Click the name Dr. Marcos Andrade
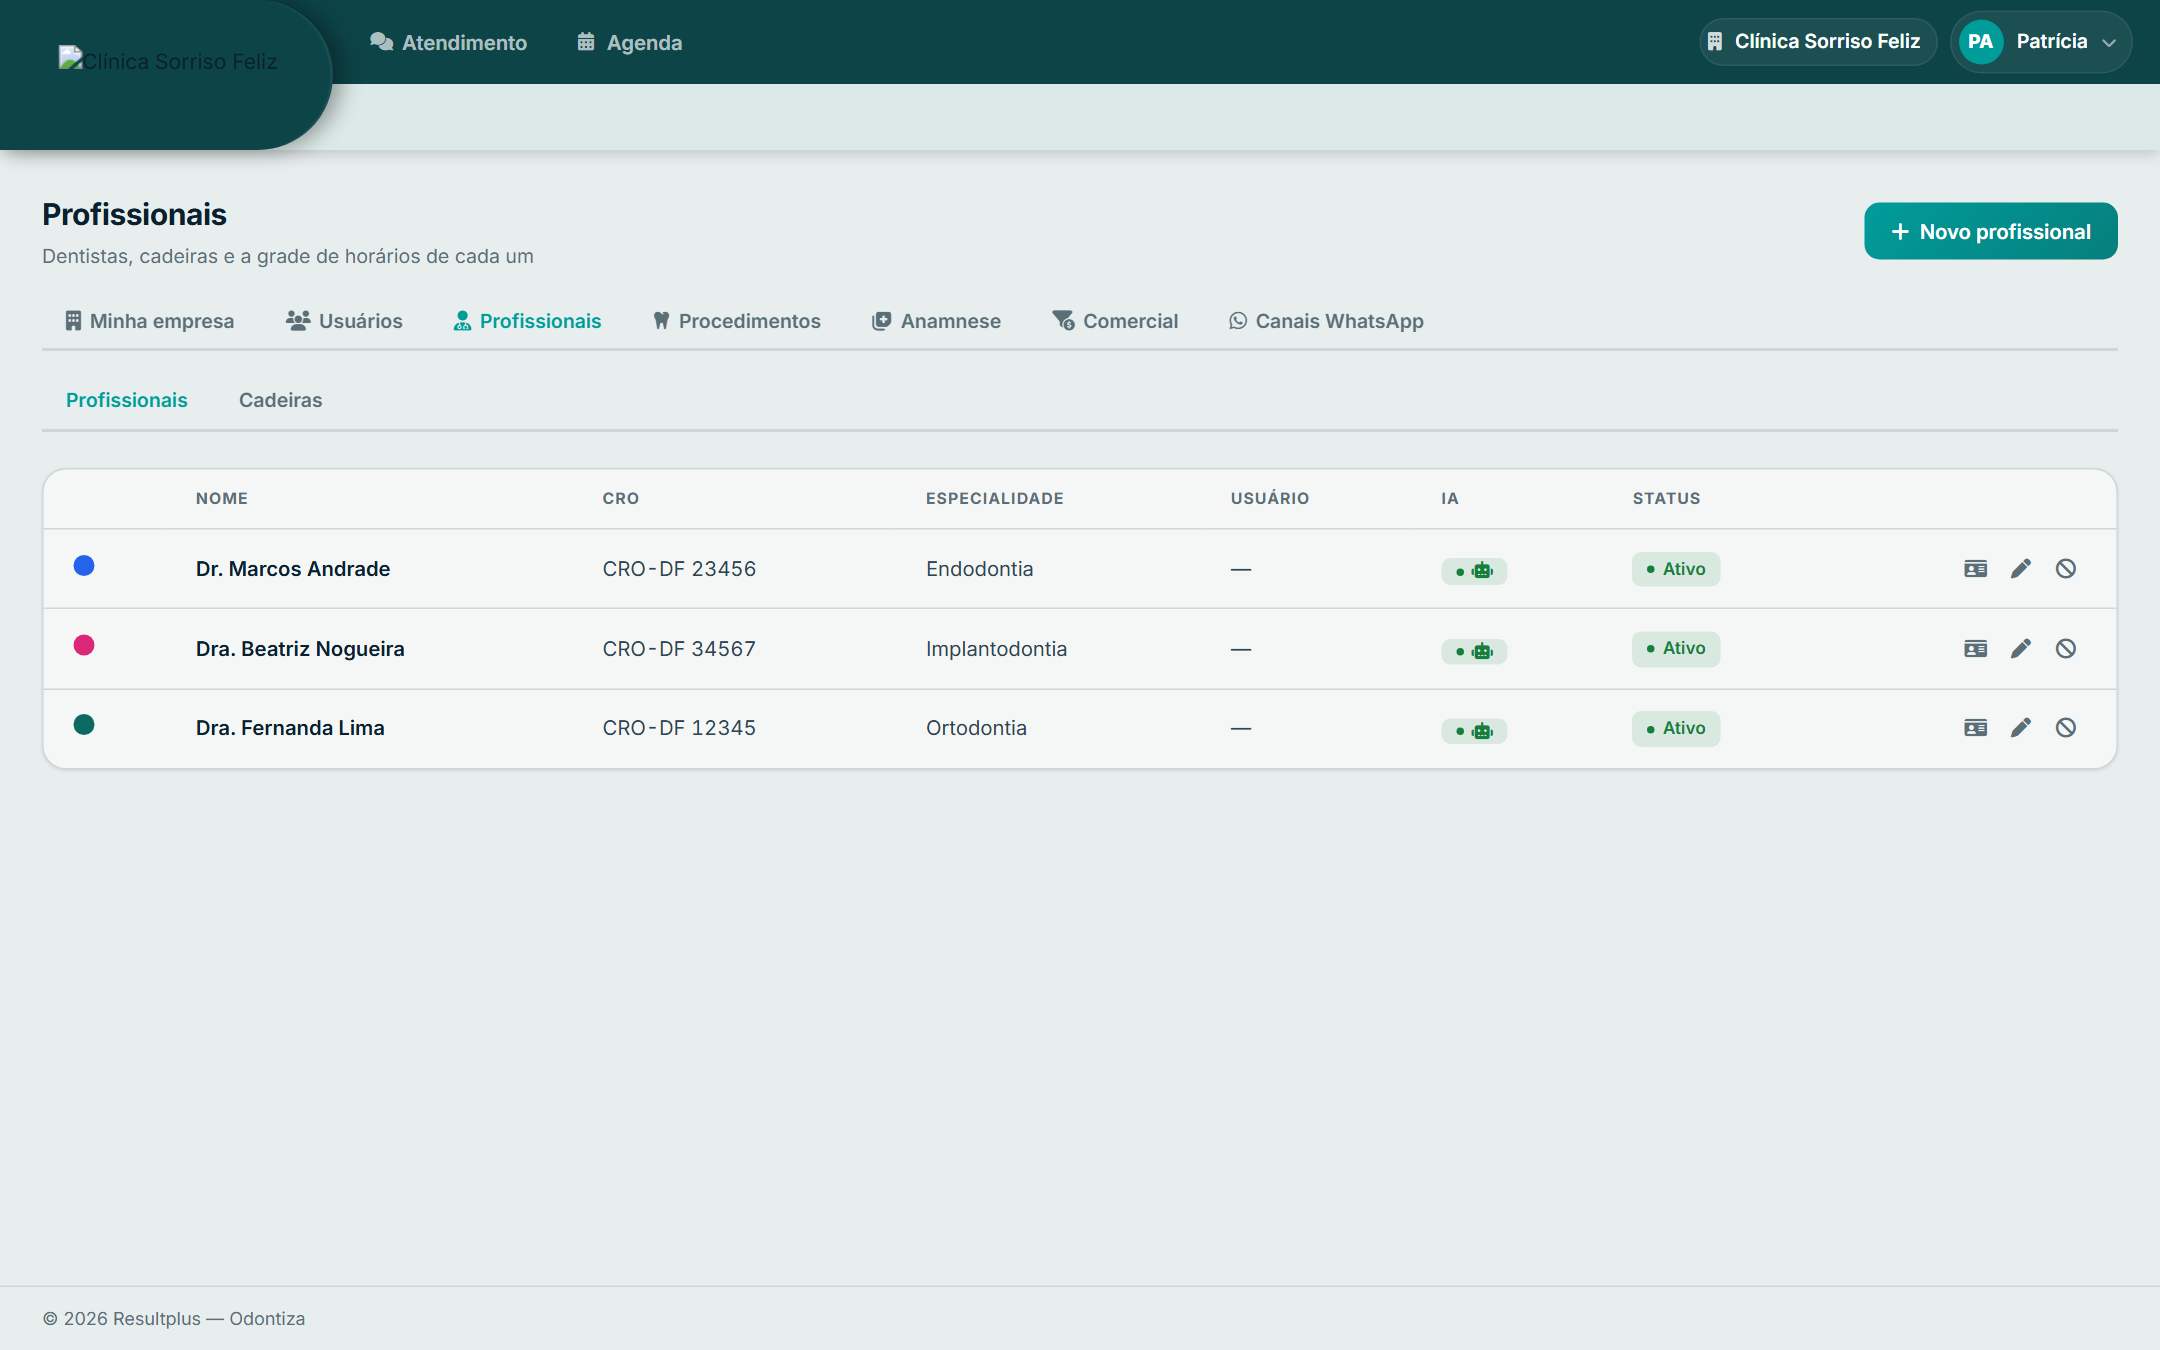This screenshot has width=2160, height=1350. 293,569
